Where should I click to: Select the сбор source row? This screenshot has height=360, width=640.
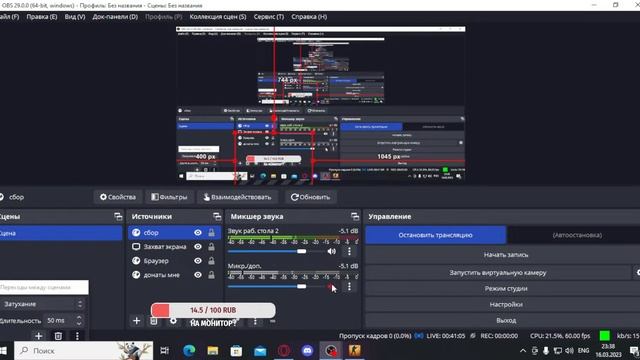point(174,233)
